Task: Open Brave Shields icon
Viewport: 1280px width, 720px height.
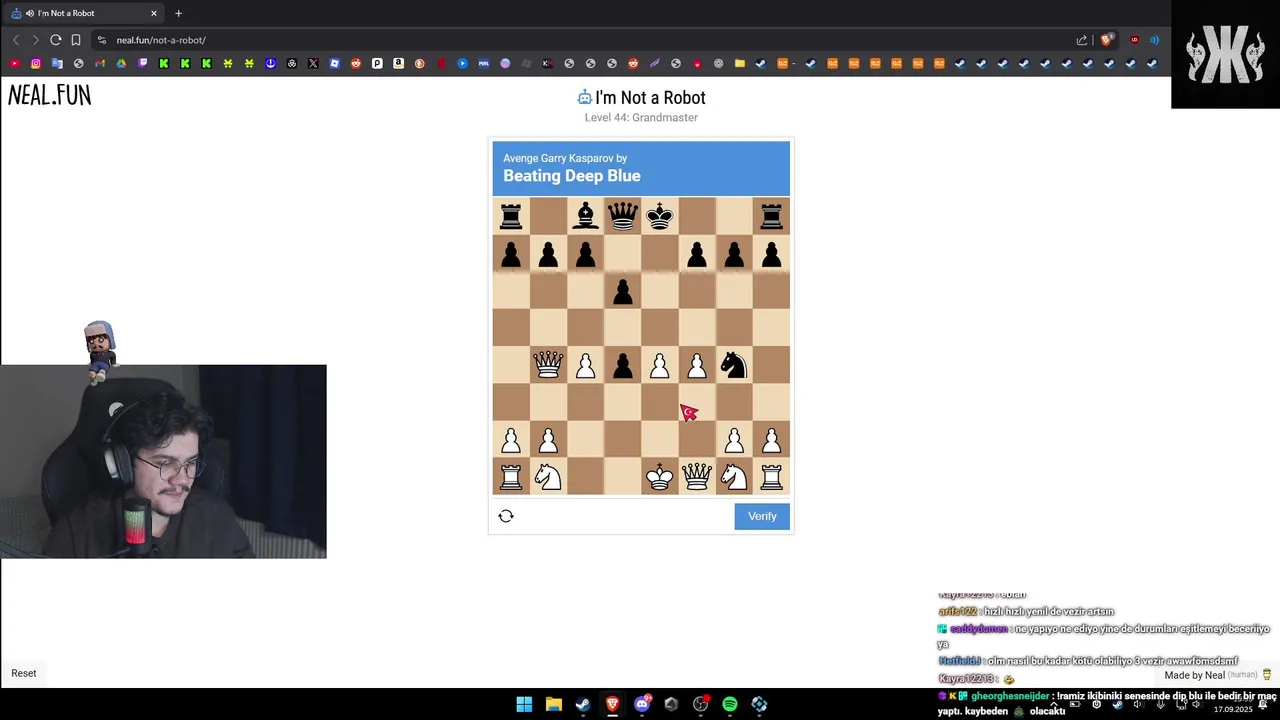Action: [x=1107, y=40]
